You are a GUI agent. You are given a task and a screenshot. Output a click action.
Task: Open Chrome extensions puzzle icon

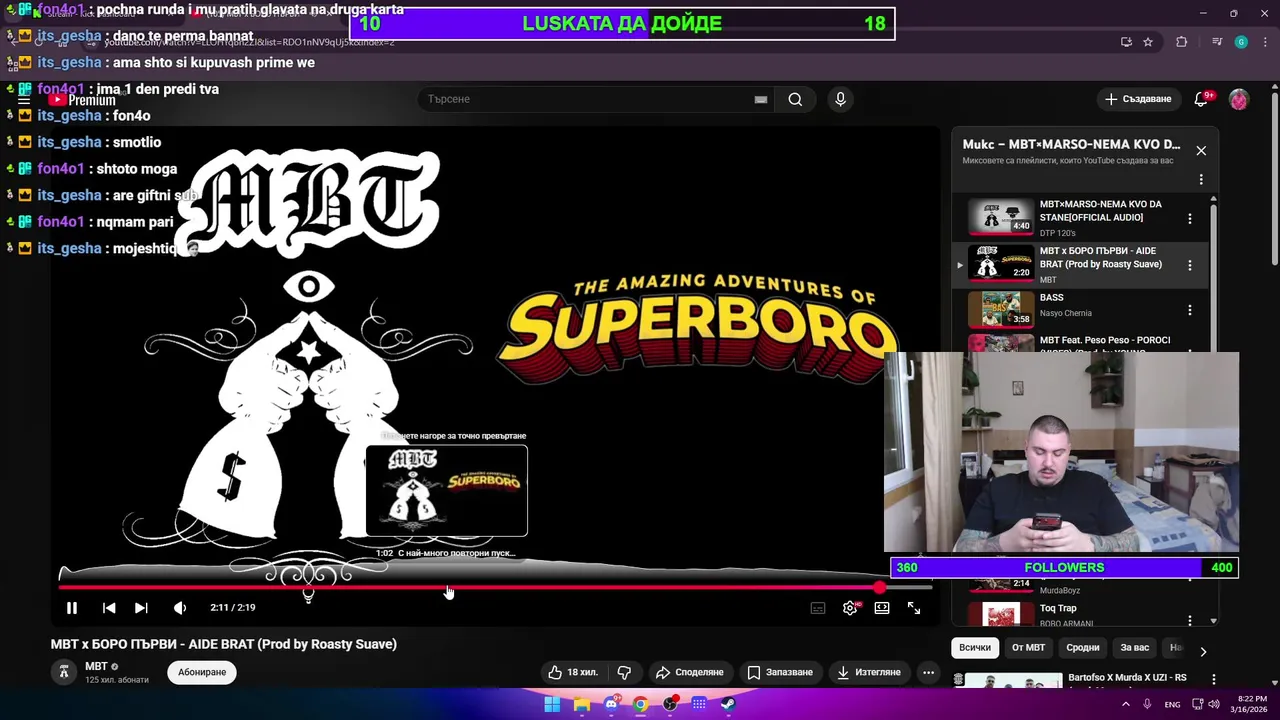point(1182,42)
